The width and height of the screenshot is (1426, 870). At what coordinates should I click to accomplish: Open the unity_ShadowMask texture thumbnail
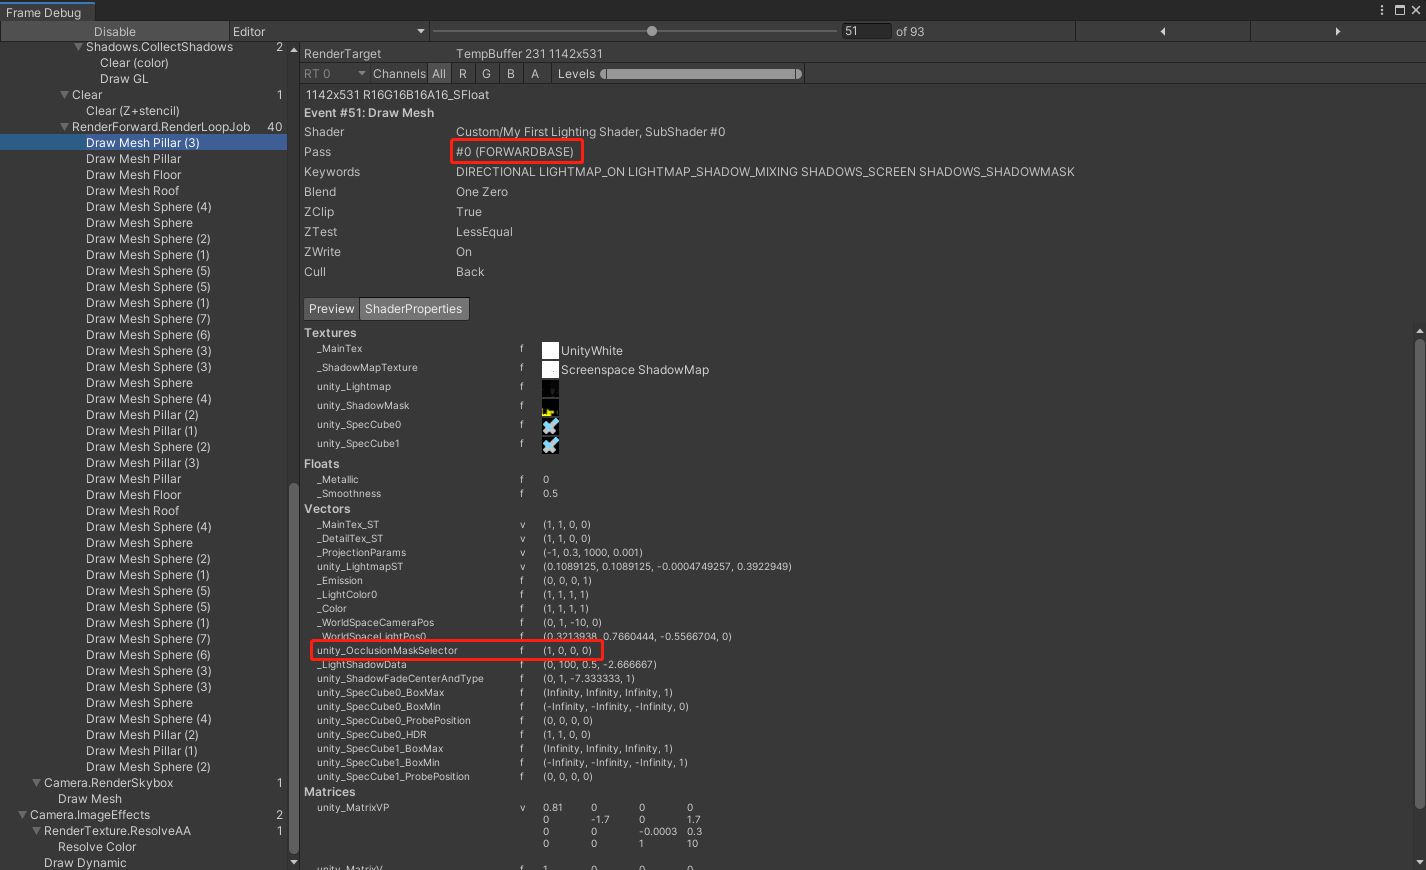pos(550,405)
